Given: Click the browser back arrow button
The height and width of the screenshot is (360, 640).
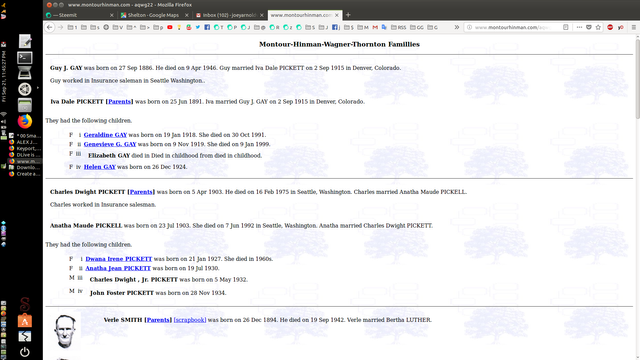Looking at the screenshot, I should click(x=50, y=27).
